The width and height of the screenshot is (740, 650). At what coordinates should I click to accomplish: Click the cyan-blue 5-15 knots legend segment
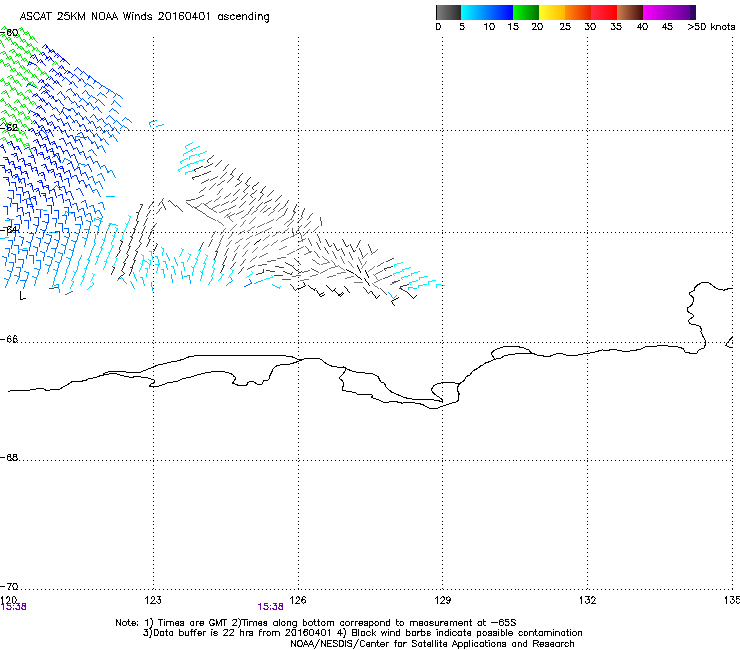[x=487, y=12]
